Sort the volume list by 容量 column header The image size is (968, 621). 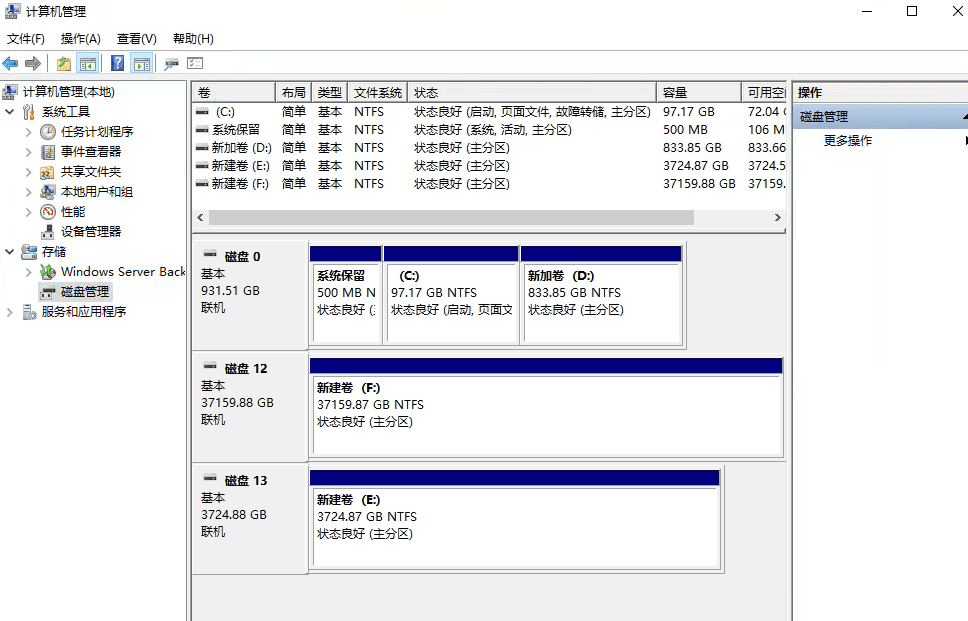coord(697,92)
